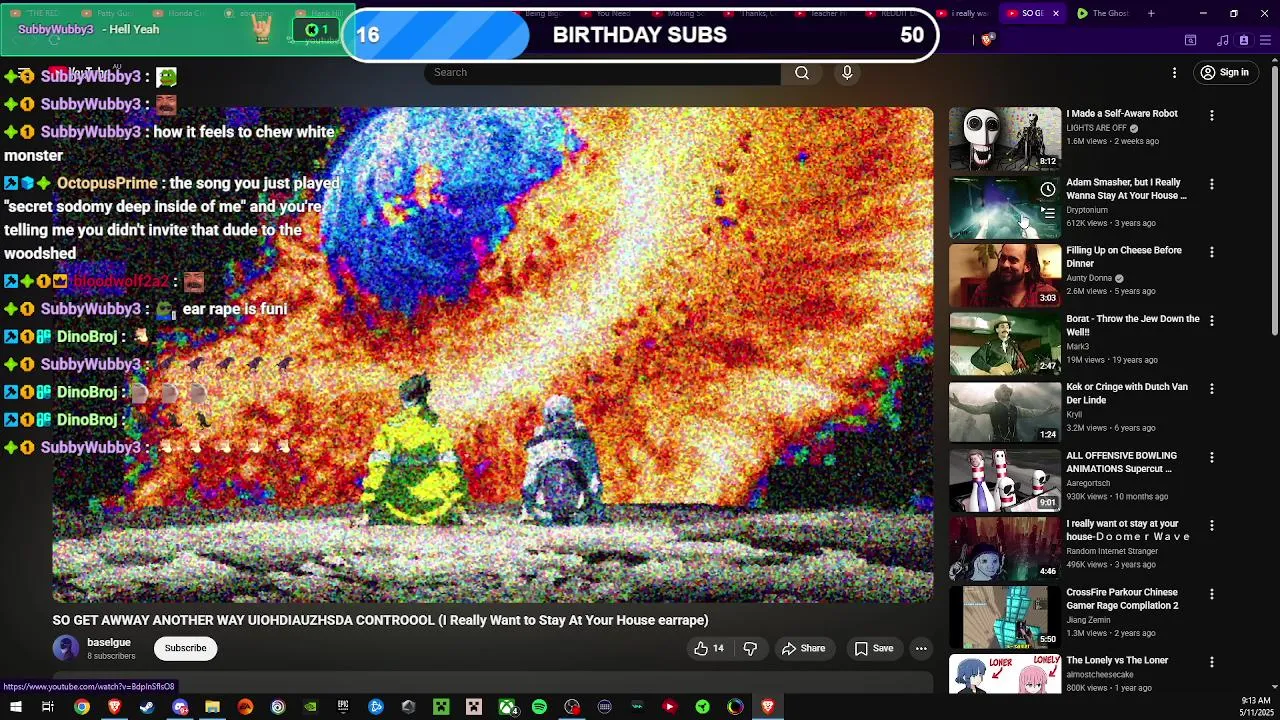Viewport: 1280px width, 720px height.
Task: Open Brave profile icon in toolbar
Action: [x=1243, y=40]
